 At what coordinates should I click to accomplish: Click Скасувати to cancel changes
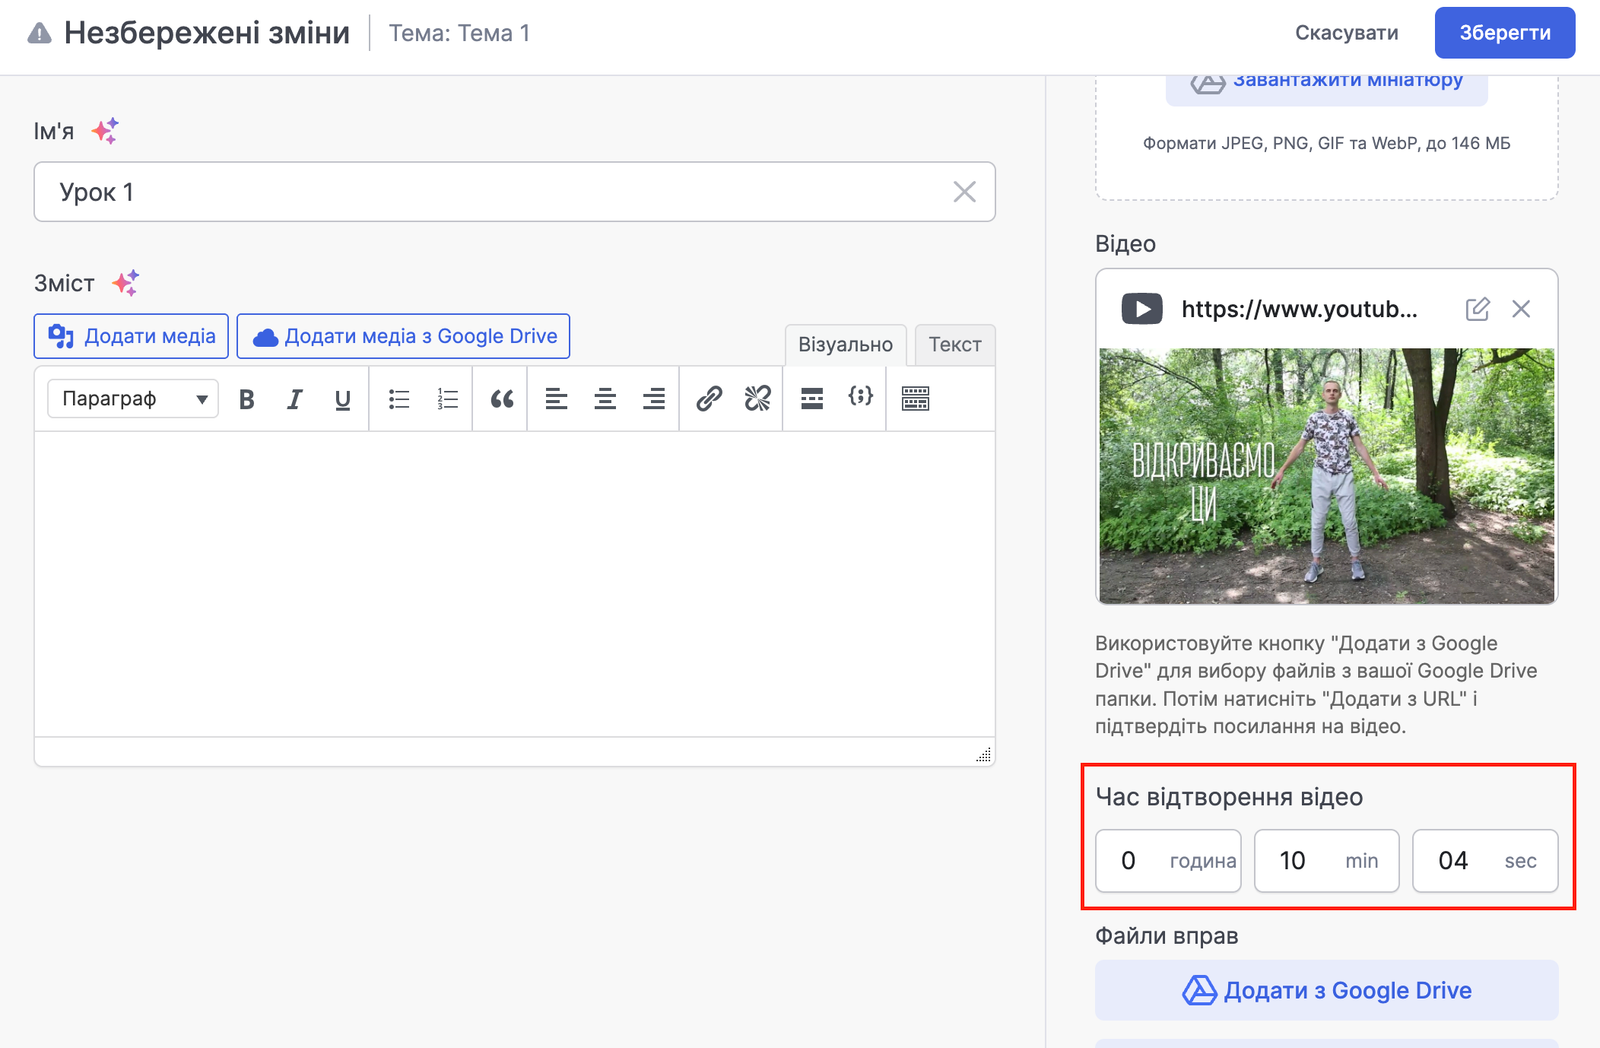click(1347, 33)
